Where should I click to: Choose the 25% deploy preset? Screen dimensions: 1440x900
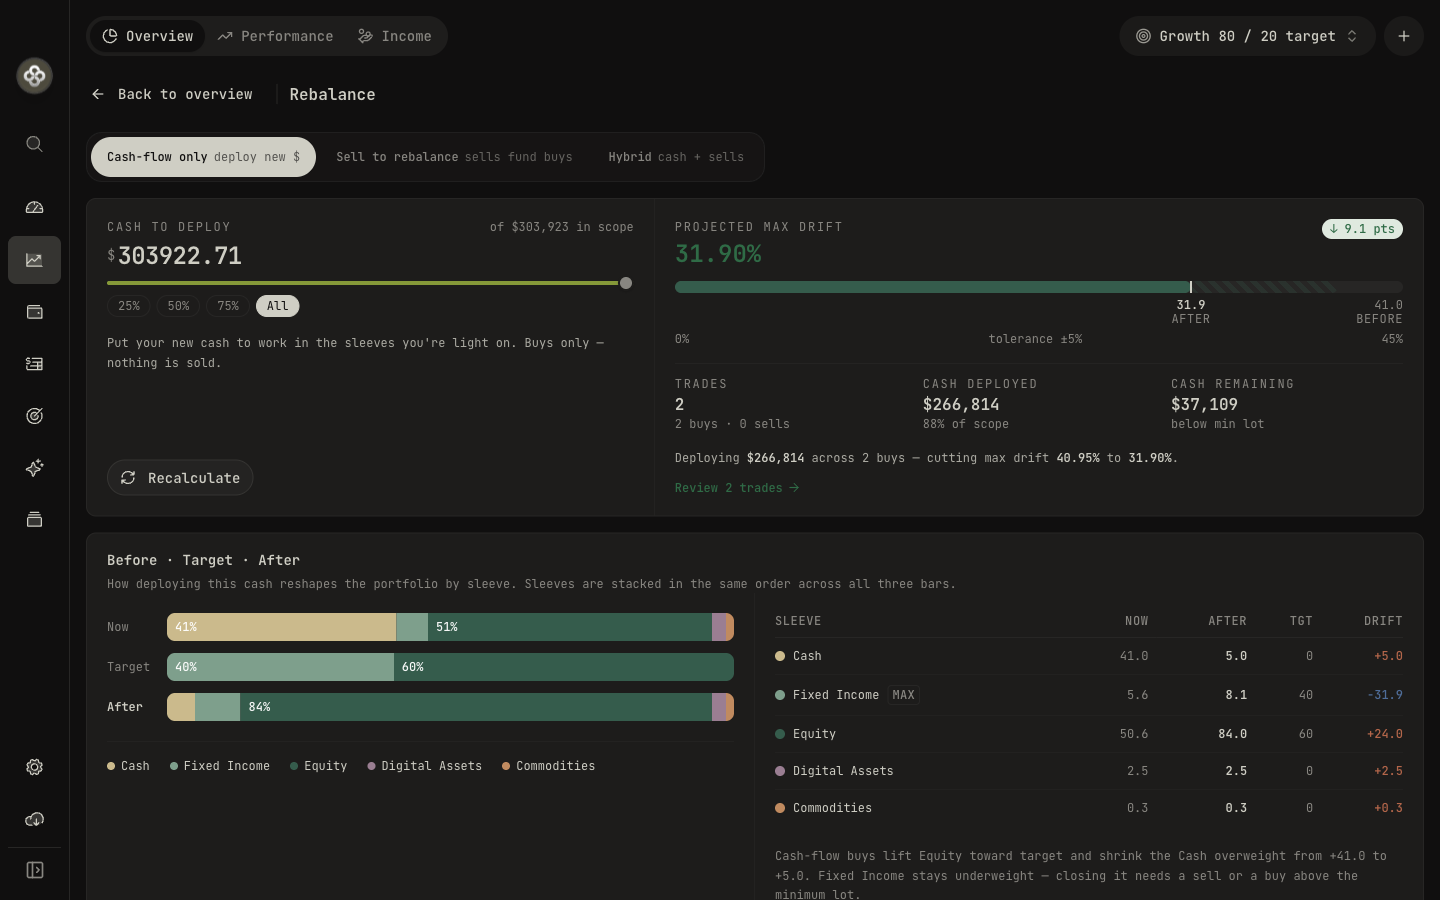(129, 306)
